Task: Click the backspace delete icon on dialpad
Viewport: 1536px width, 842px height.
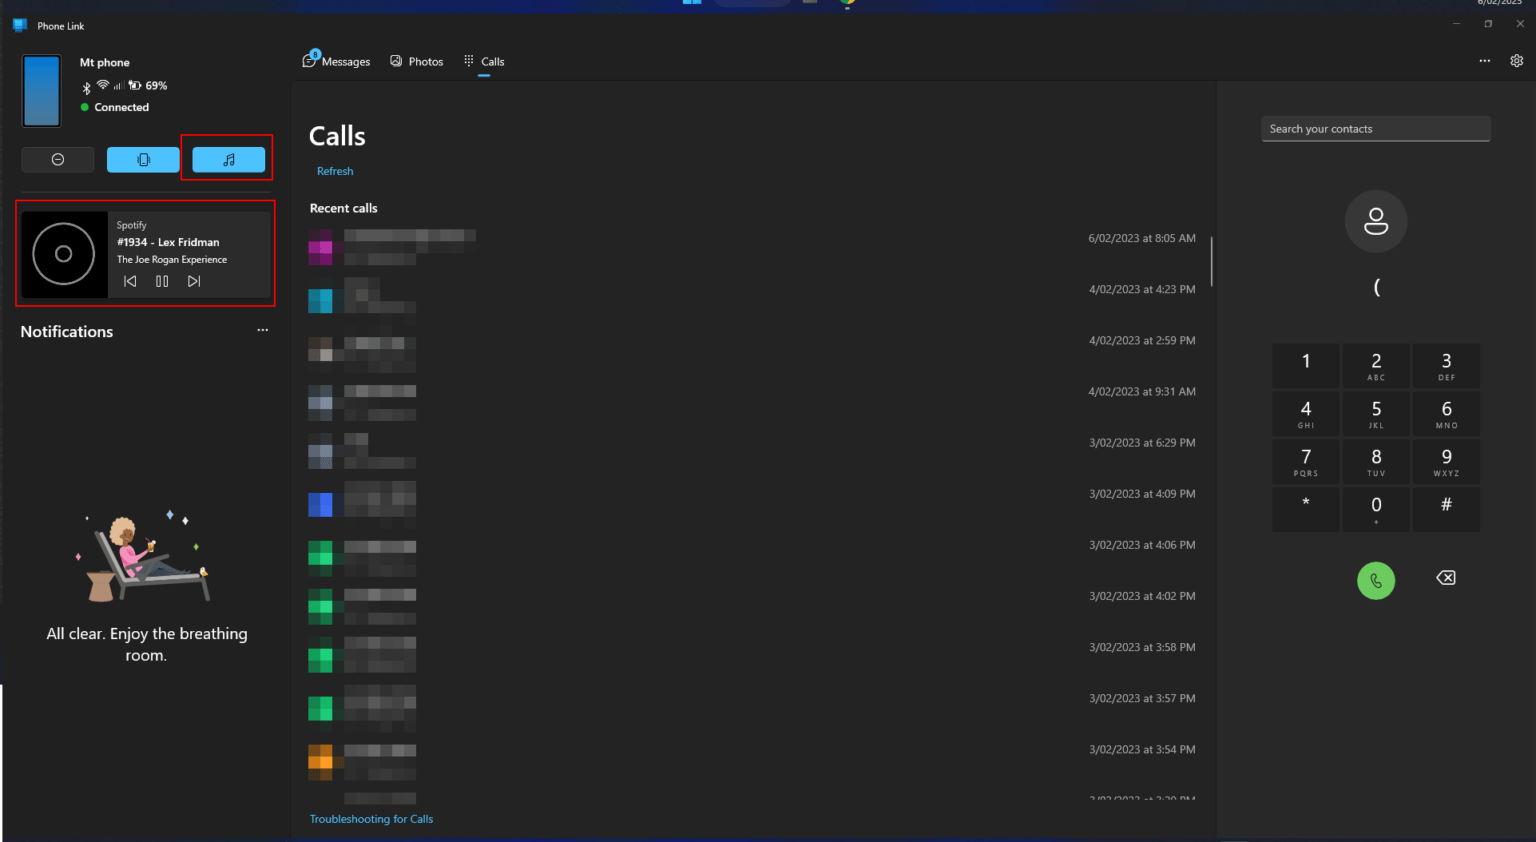Action: click(x=1446, y=578)
